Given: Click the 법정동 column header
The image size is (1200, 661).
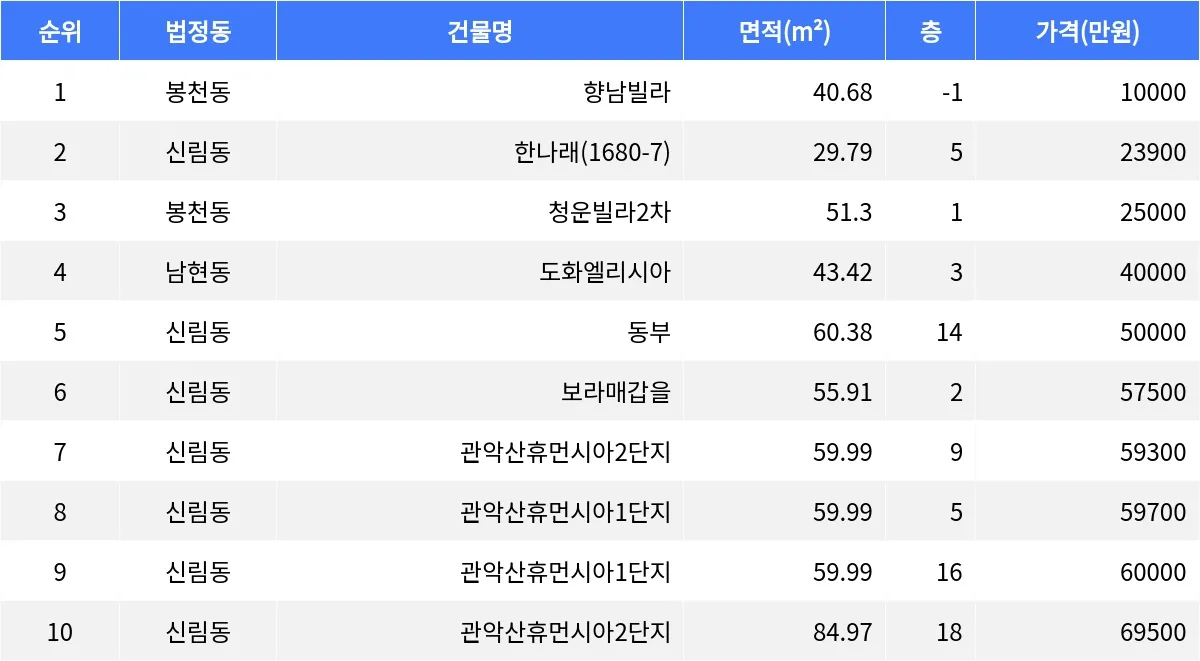Looking at the screenshot, I should pyautogui.click(x=198, y=32).
